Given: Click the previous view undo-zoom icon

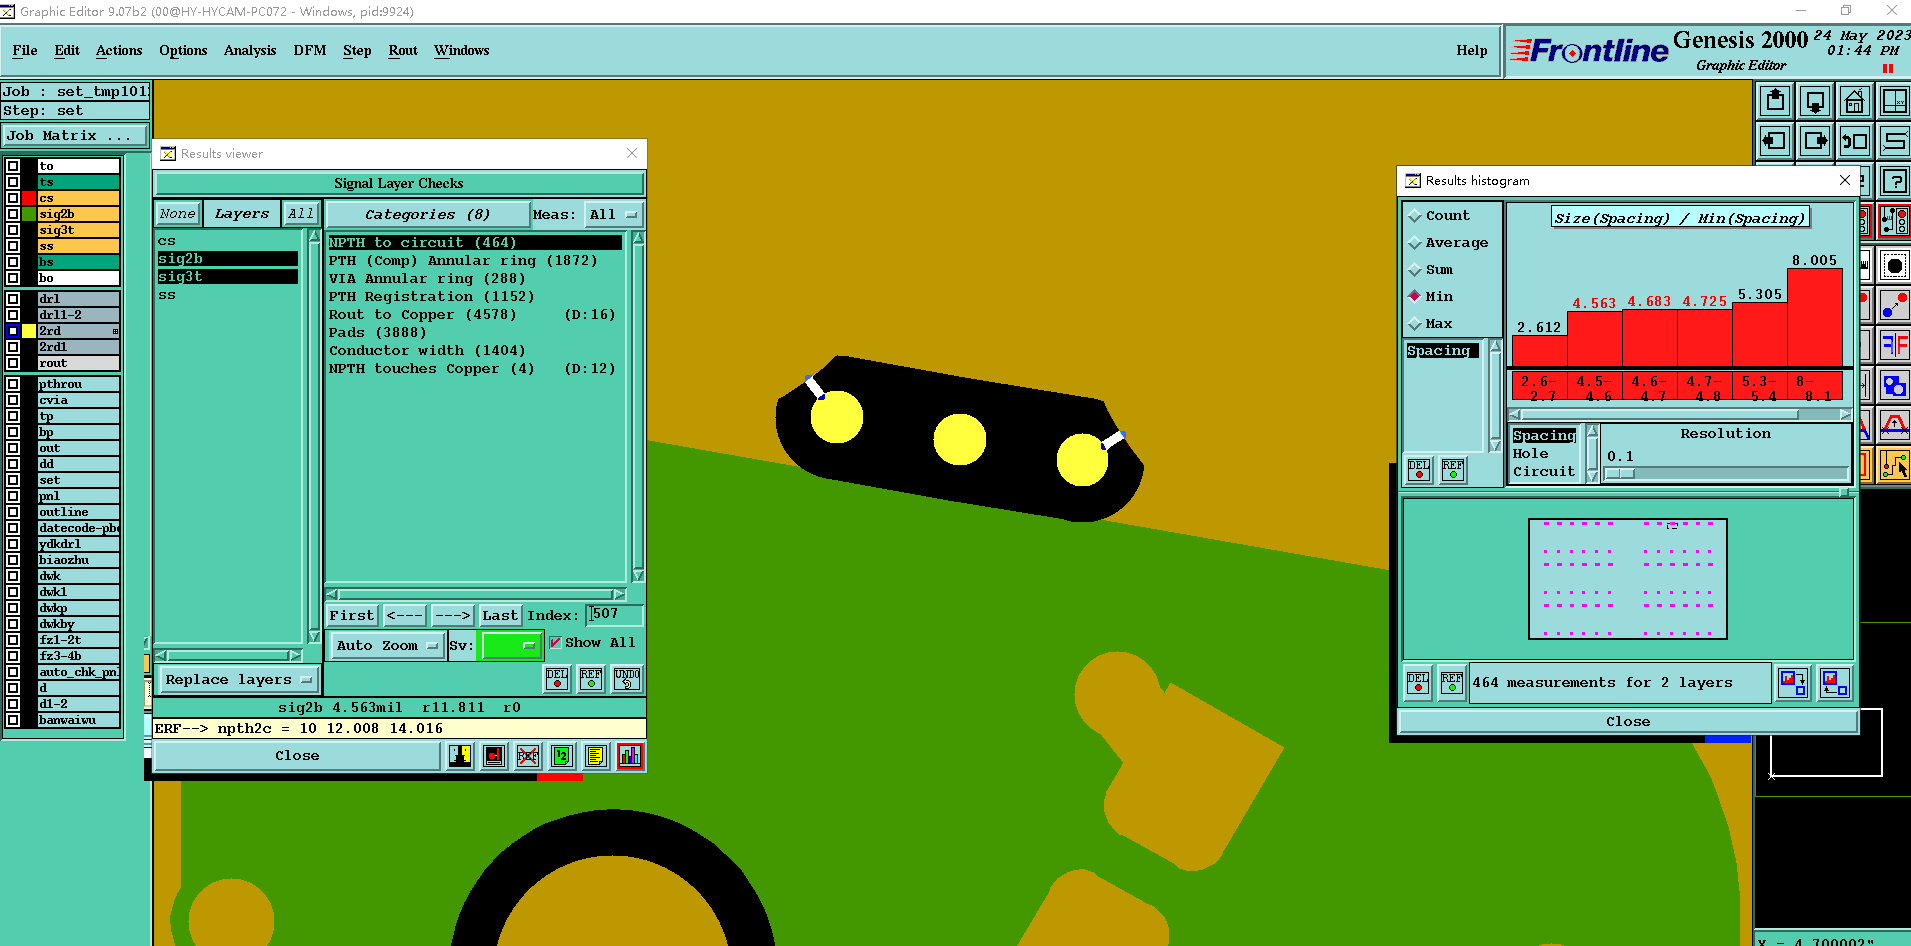Looking at the screenshot, I should pos(1855,141).
